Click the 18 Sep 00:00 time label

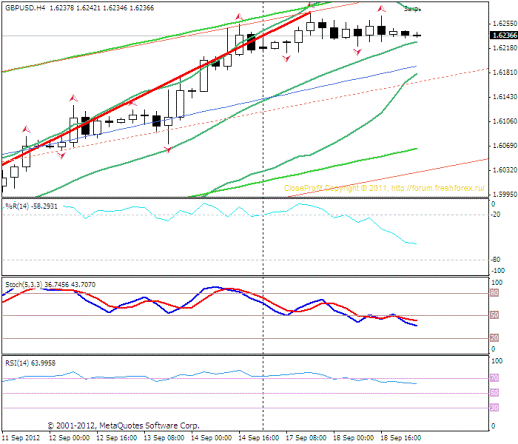(x=353, y=438)
